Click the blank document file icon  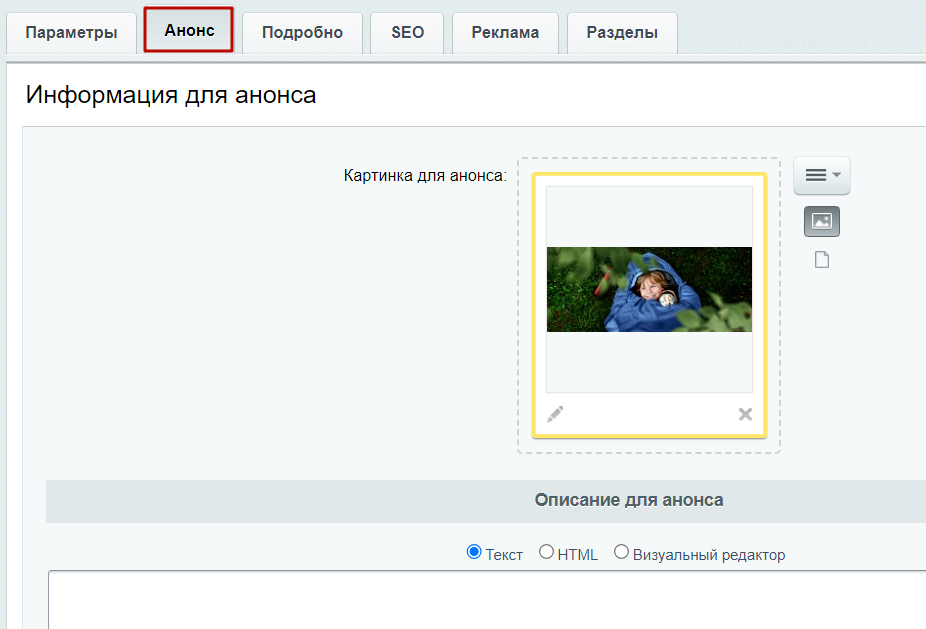[822, 259]
